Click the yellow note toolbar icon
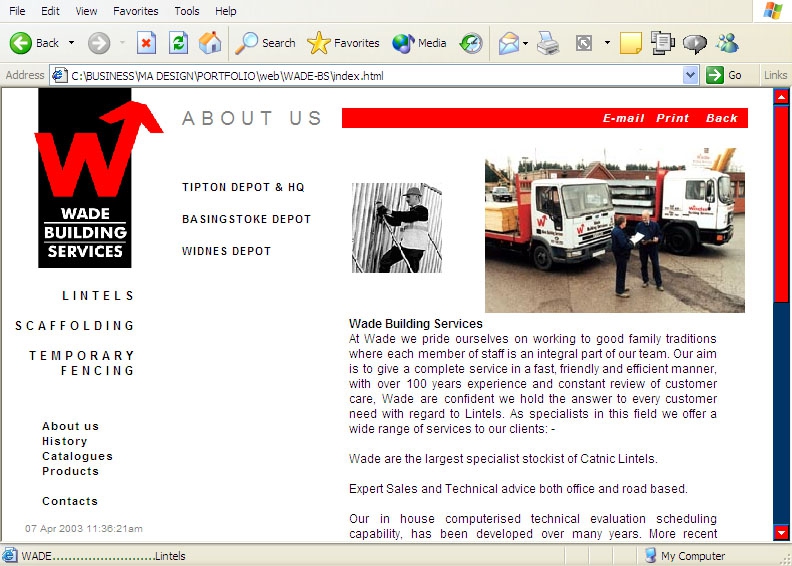Viewport: 792px width, 566px height. point(630,43)
